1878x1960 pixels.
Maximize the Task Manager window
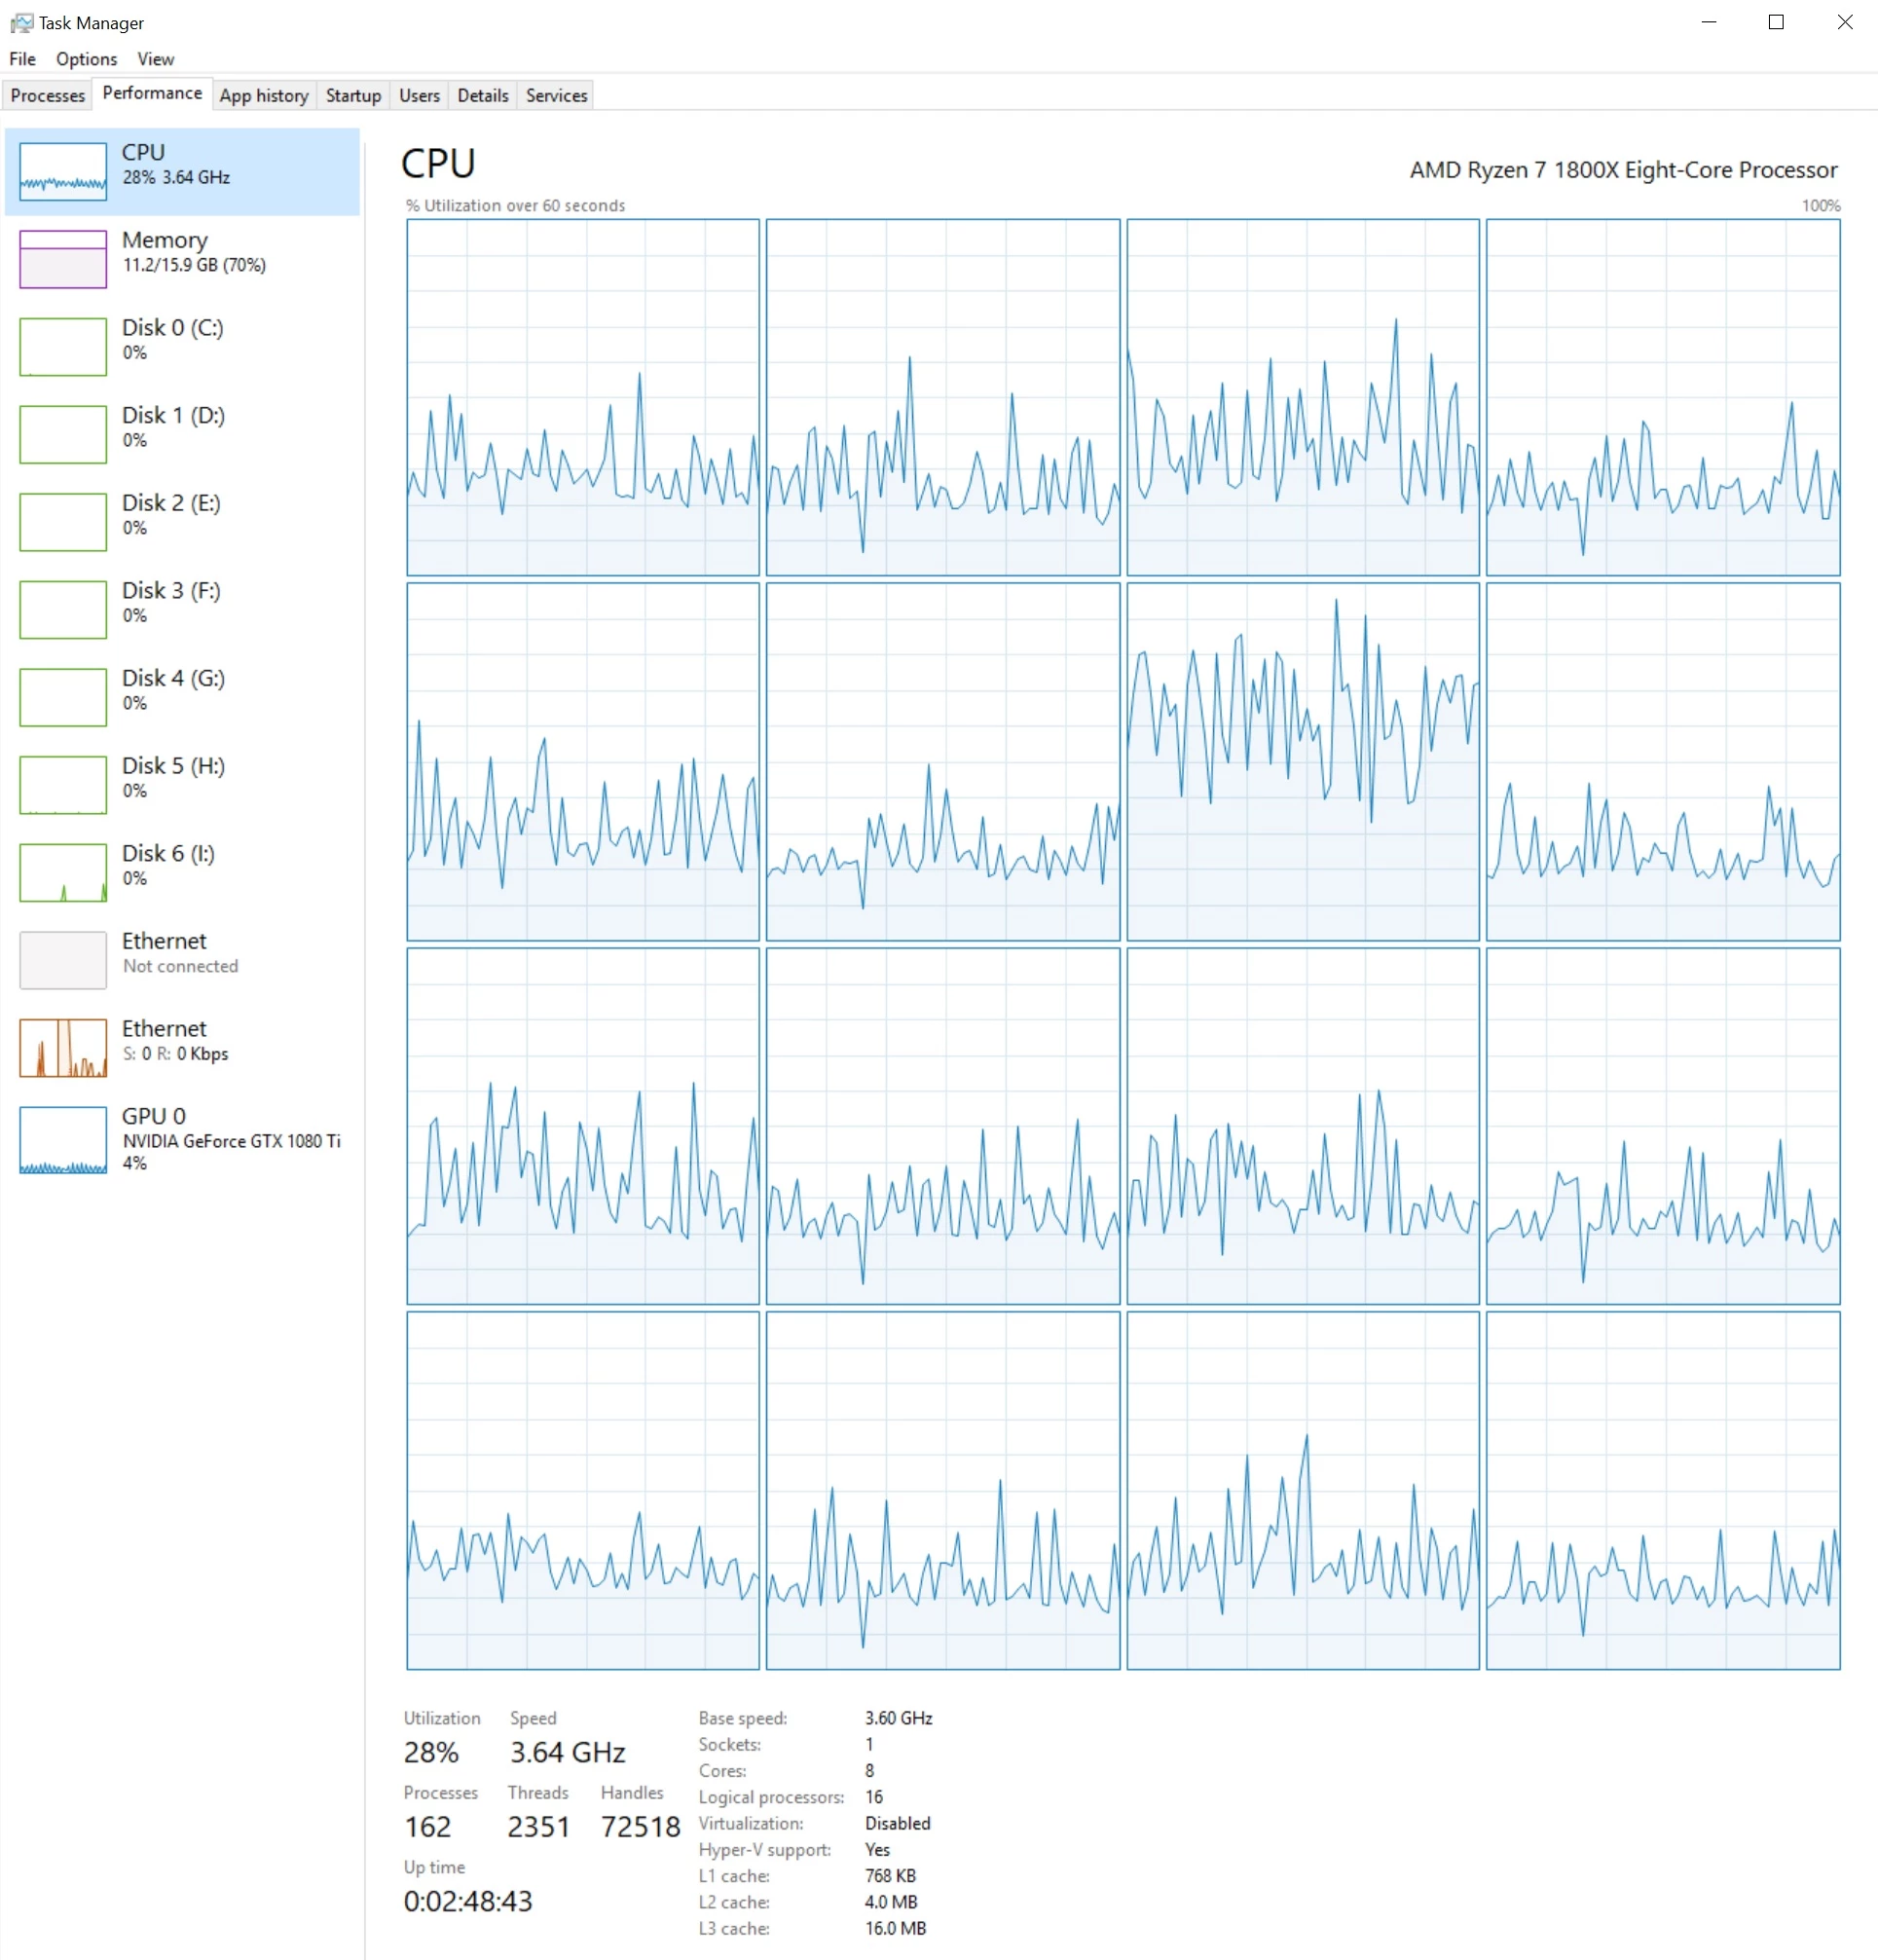tap(1776, 22)
